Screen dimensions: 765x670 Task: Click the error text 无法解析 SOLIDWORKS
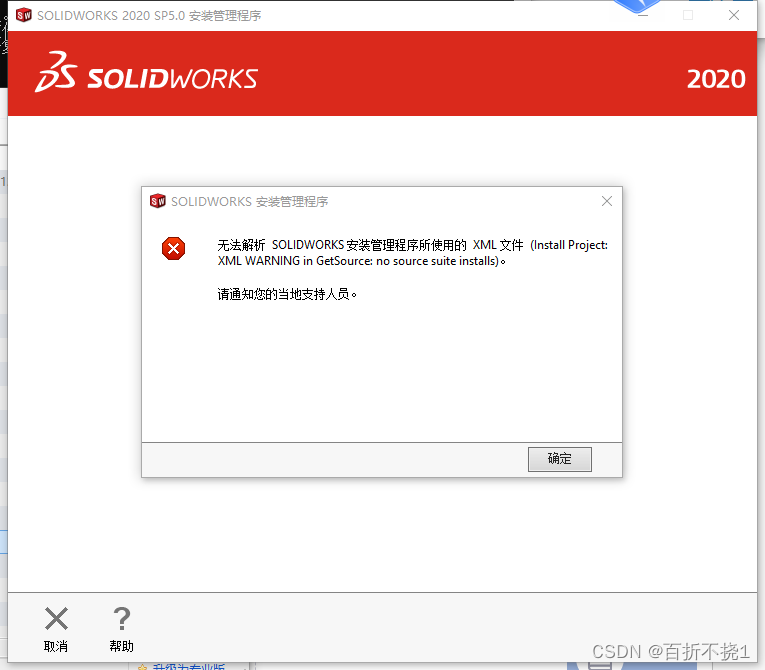pyautogui.click(x=413, y=253)
